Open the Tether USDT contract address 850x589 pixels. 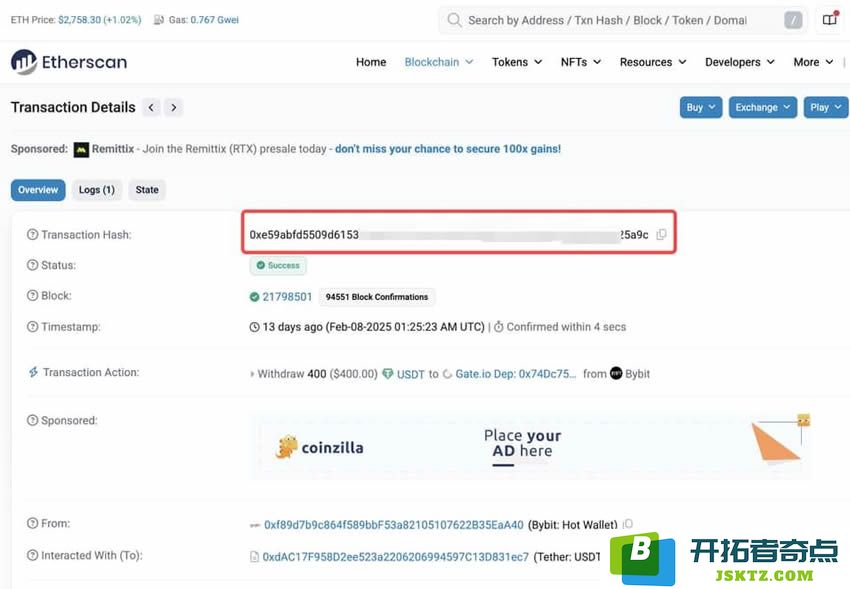[x=395, y=556]
